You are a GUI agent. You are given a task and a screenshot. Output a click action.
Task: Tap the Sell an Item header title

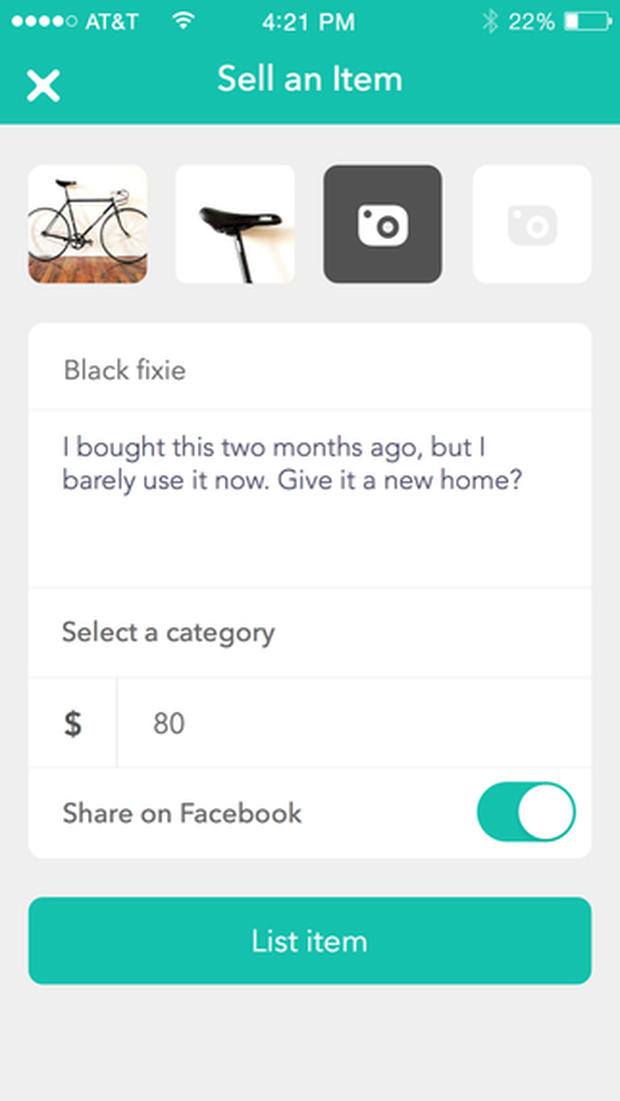pyautogui.click(x=310, y=79)
